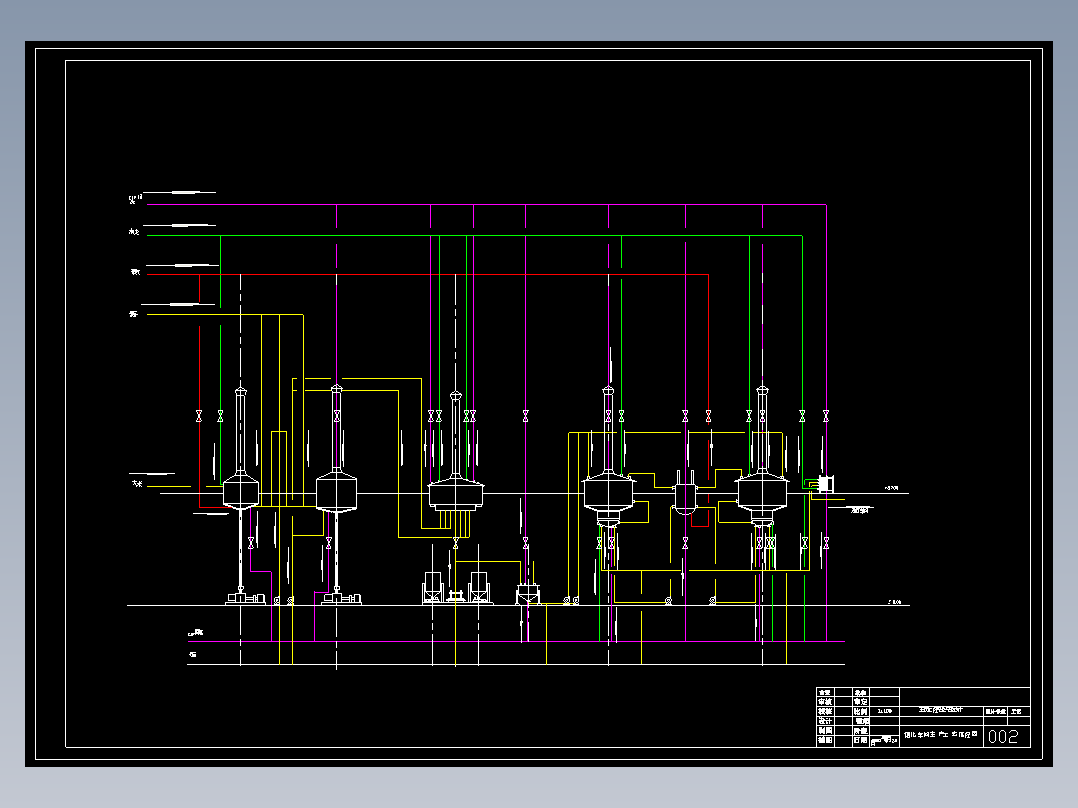Select the fourth large vessel body

click(x=608, y=492)
